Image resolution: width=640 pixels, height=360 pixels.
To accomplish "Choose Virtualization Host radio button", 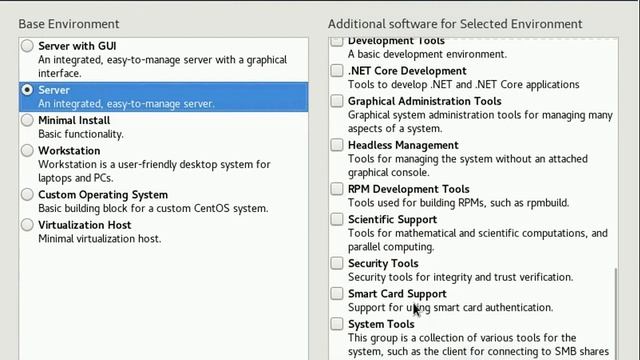I will point(27,225).
